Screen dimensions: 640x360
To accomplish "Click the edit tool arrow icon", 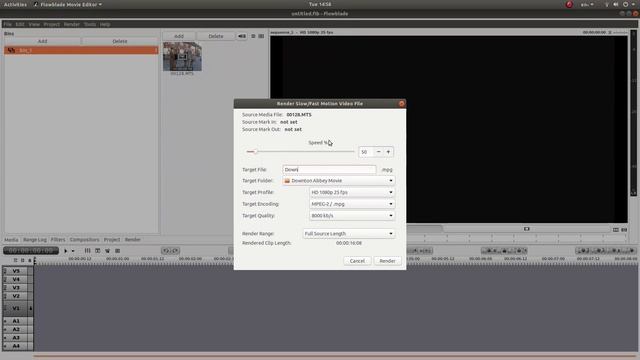I will point(65,251).
